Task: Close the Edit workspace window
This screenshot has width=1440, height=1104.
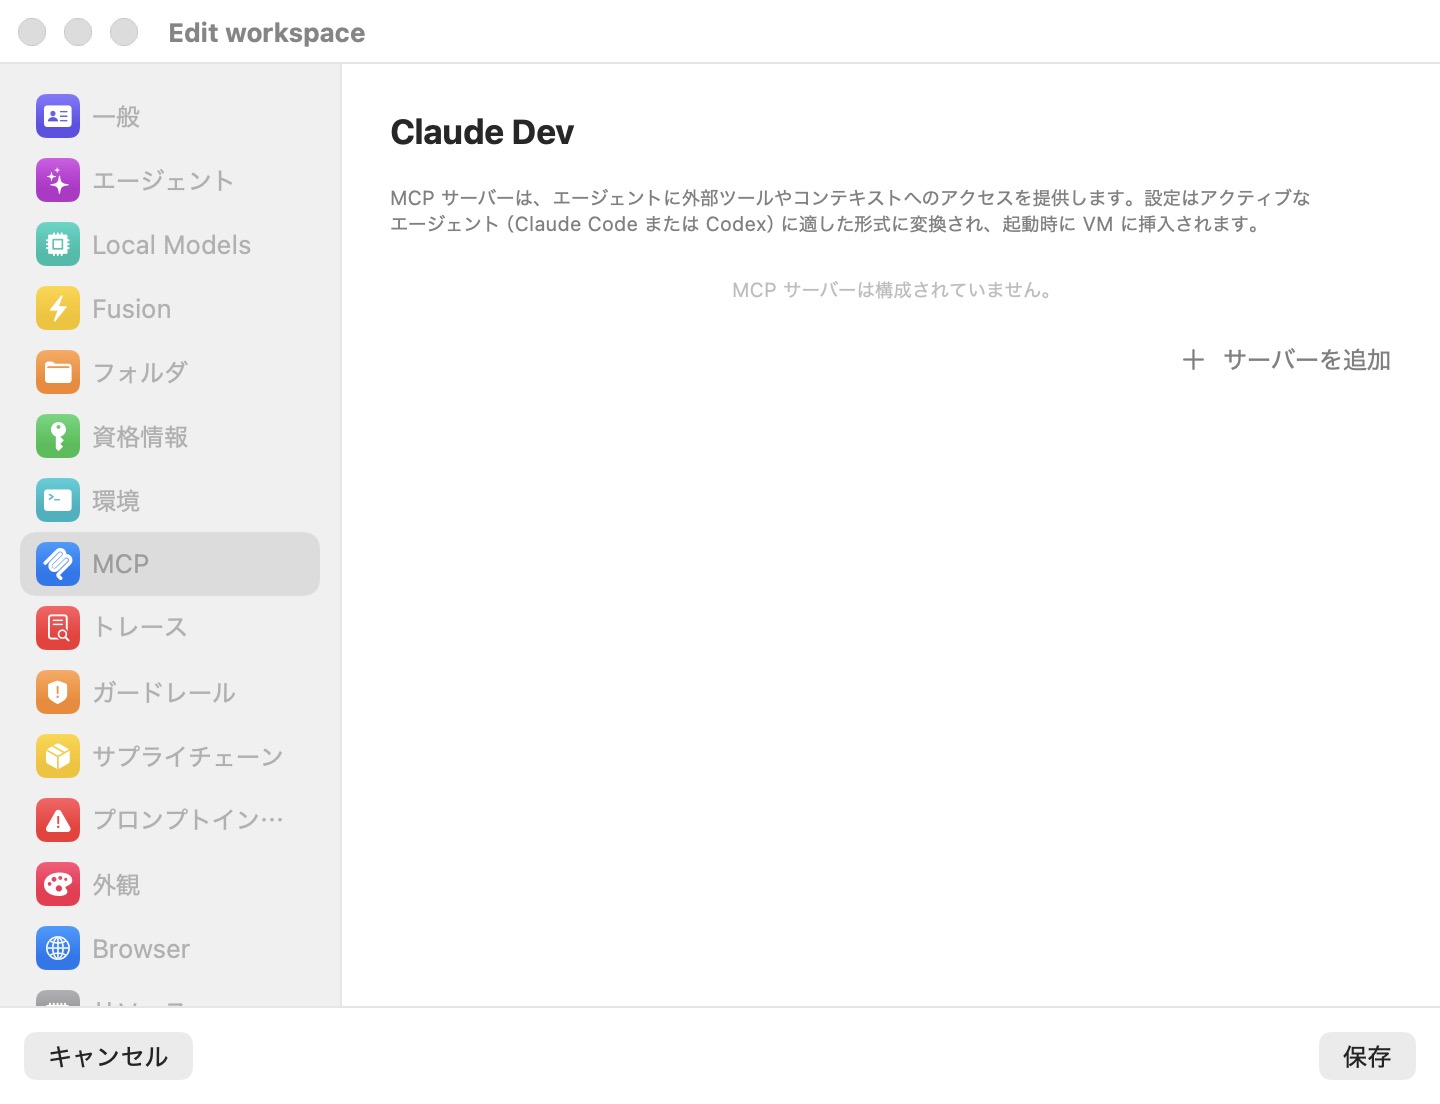Action: 32,32
